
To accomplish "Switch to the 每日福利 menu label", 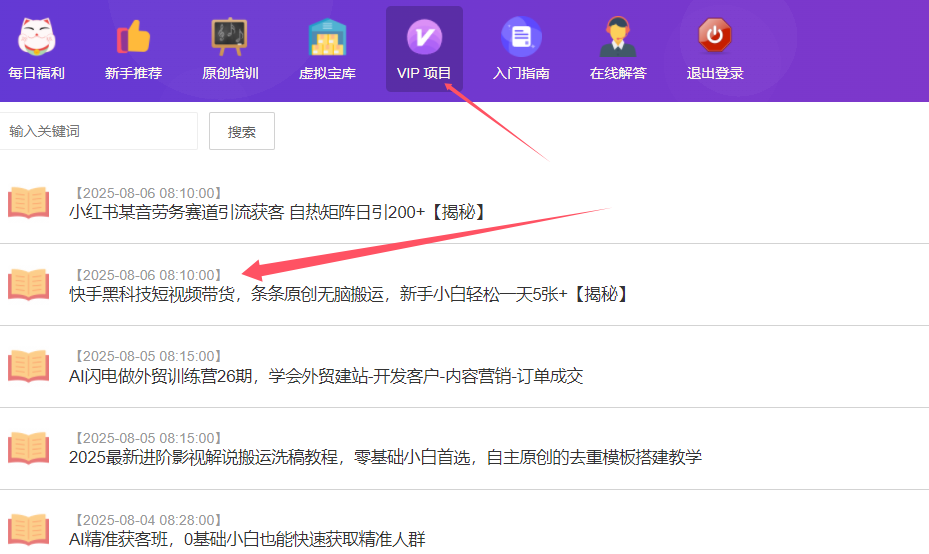I will point(36,73).
